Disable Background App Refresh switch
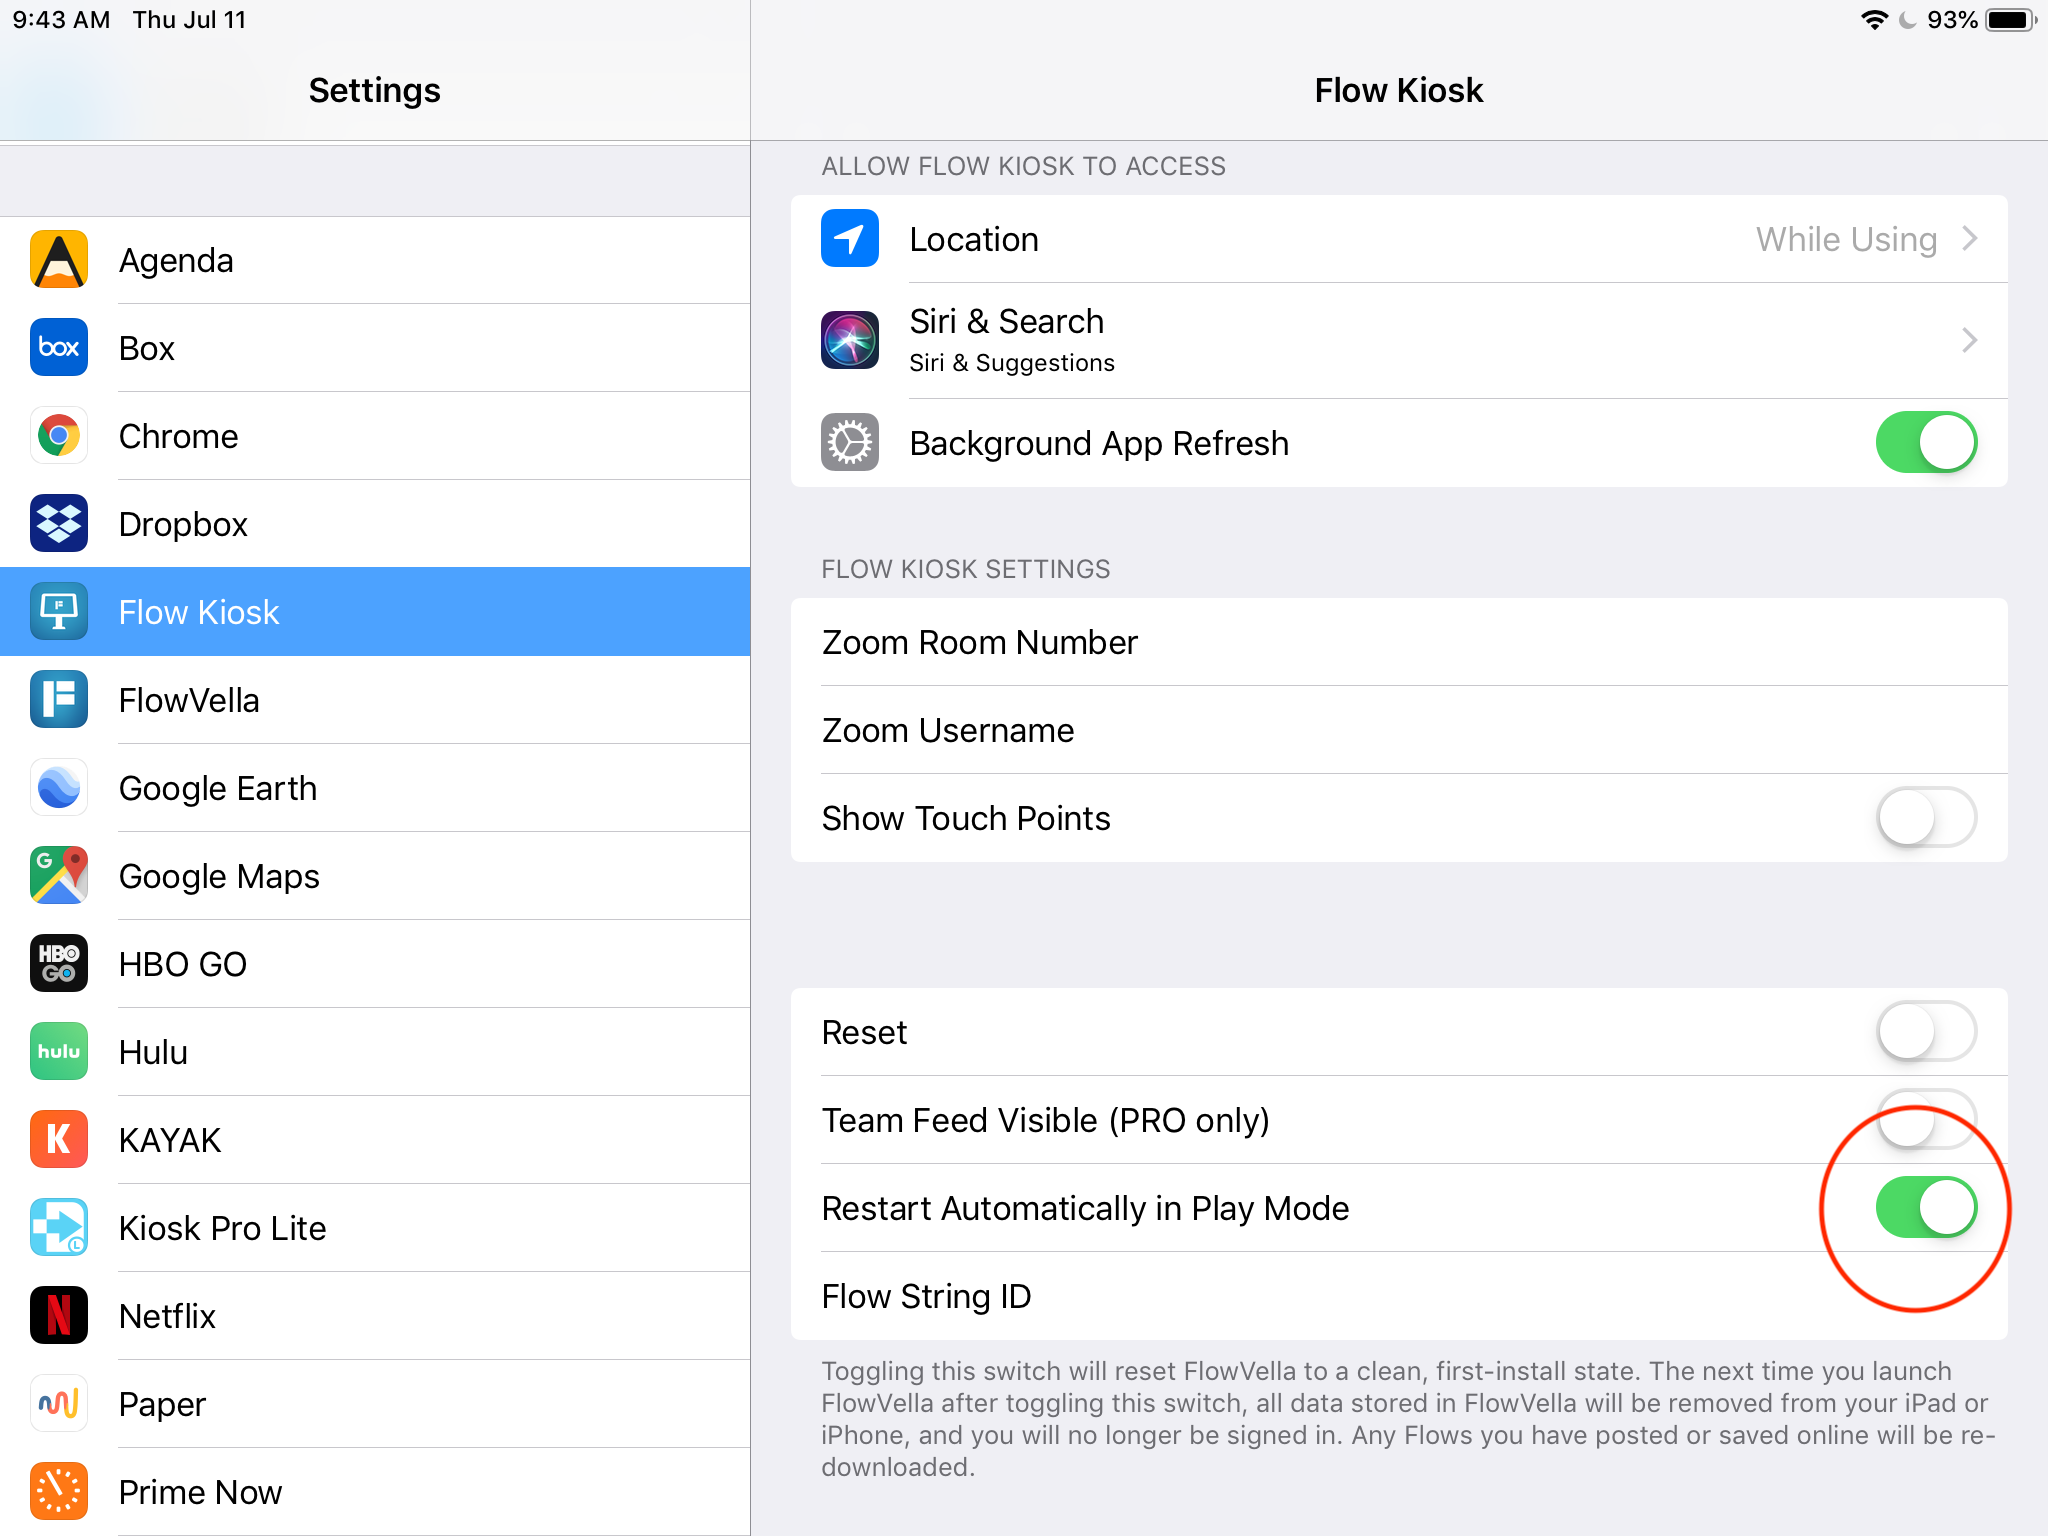Image resolution: width=2048 pixels, height=1536 pixels. click(x=1926, y=442)
